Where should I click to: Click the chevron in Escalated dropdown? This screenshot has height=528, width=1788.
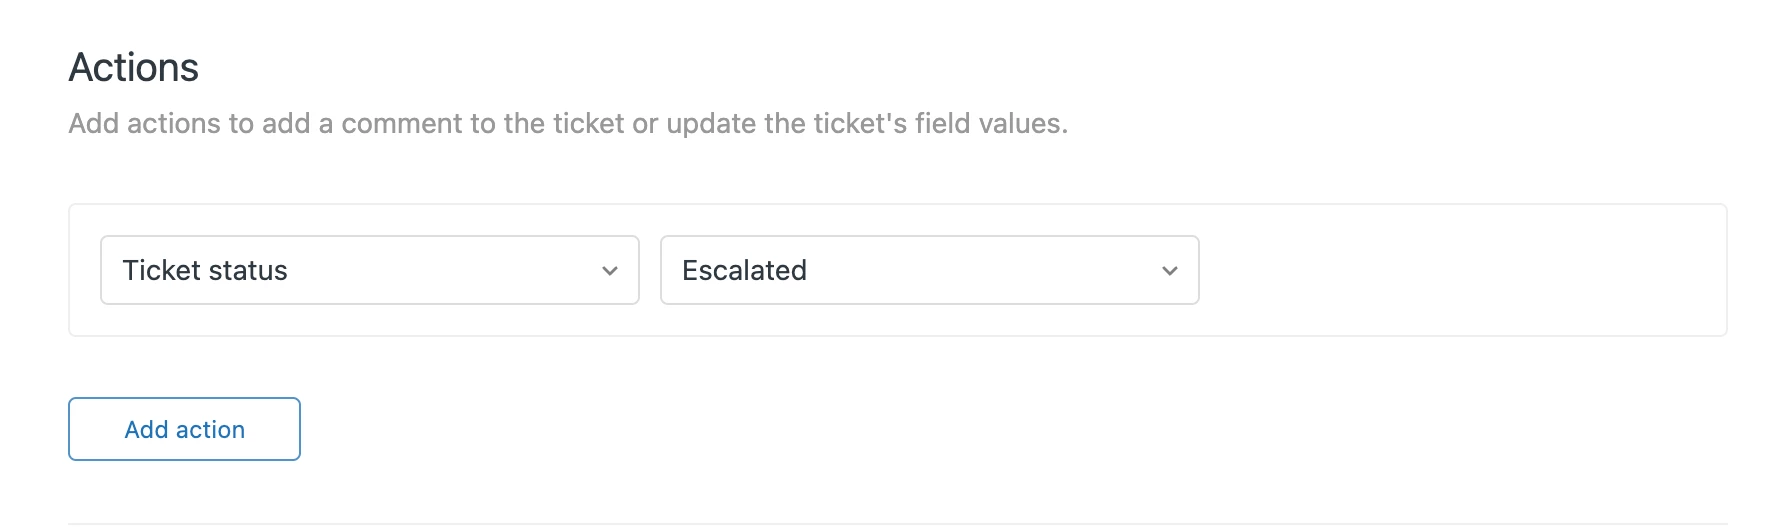coord(1170,271)
